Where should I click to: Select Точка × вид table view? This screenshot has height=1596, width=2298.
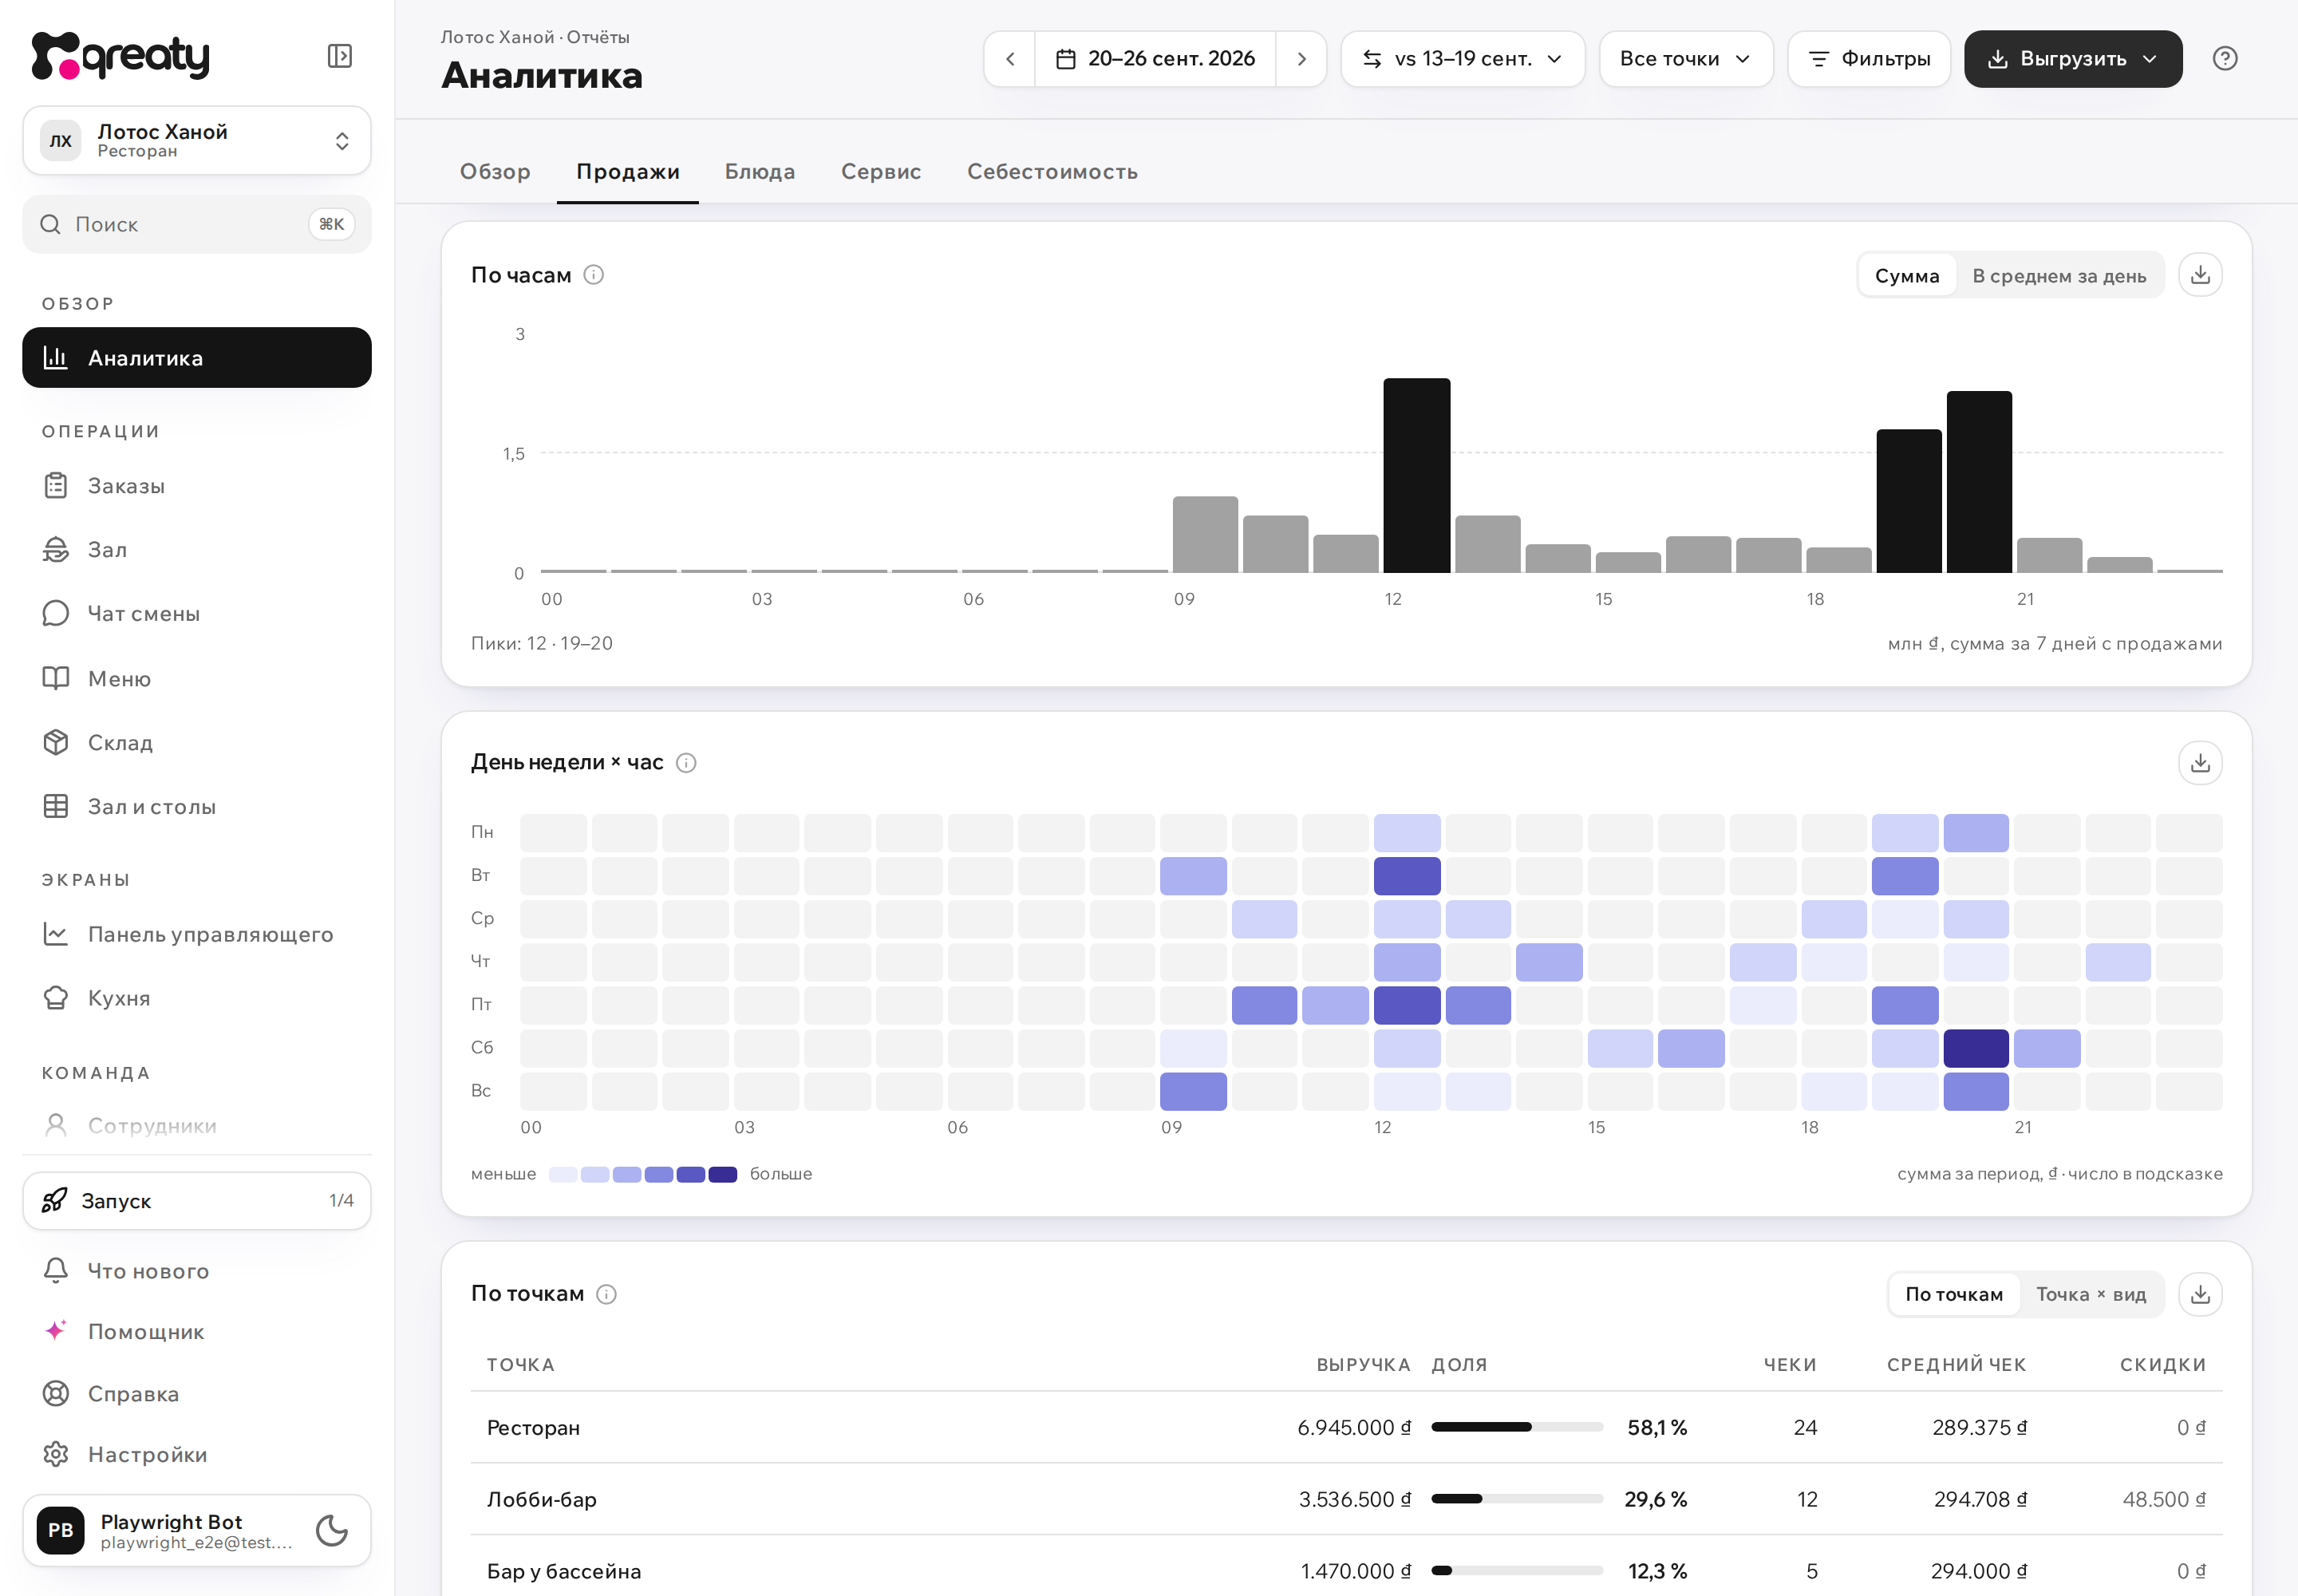[2091, 1295]
